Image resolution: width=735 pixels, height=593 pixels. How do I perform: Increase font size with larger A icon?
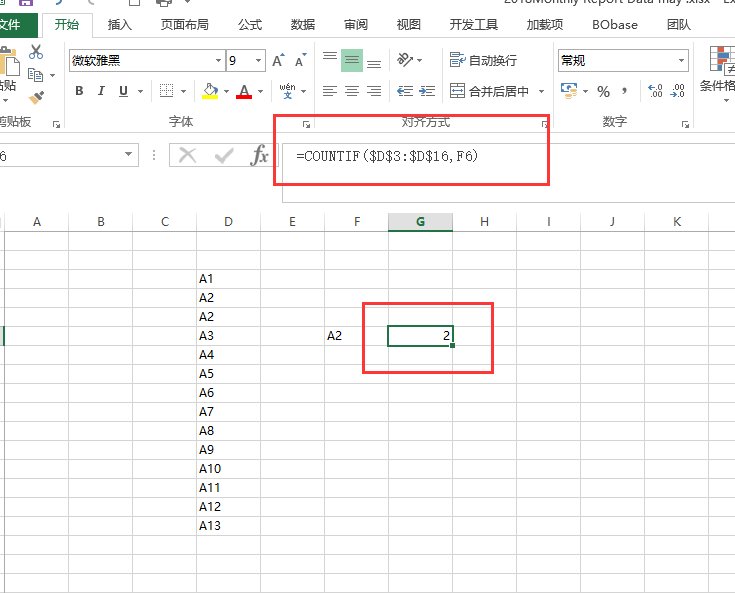pyautogui.click(x=278, y=60)
